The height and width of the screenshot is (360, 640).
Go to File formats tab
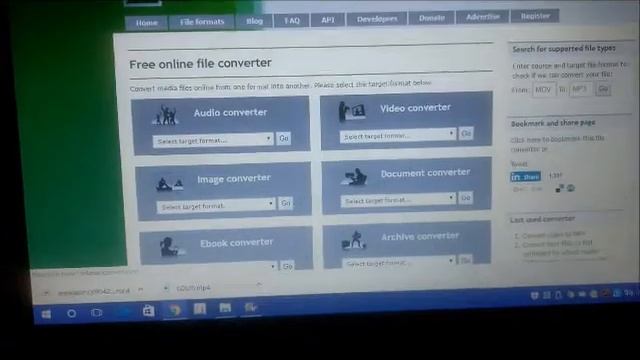(x=202, y=22)
